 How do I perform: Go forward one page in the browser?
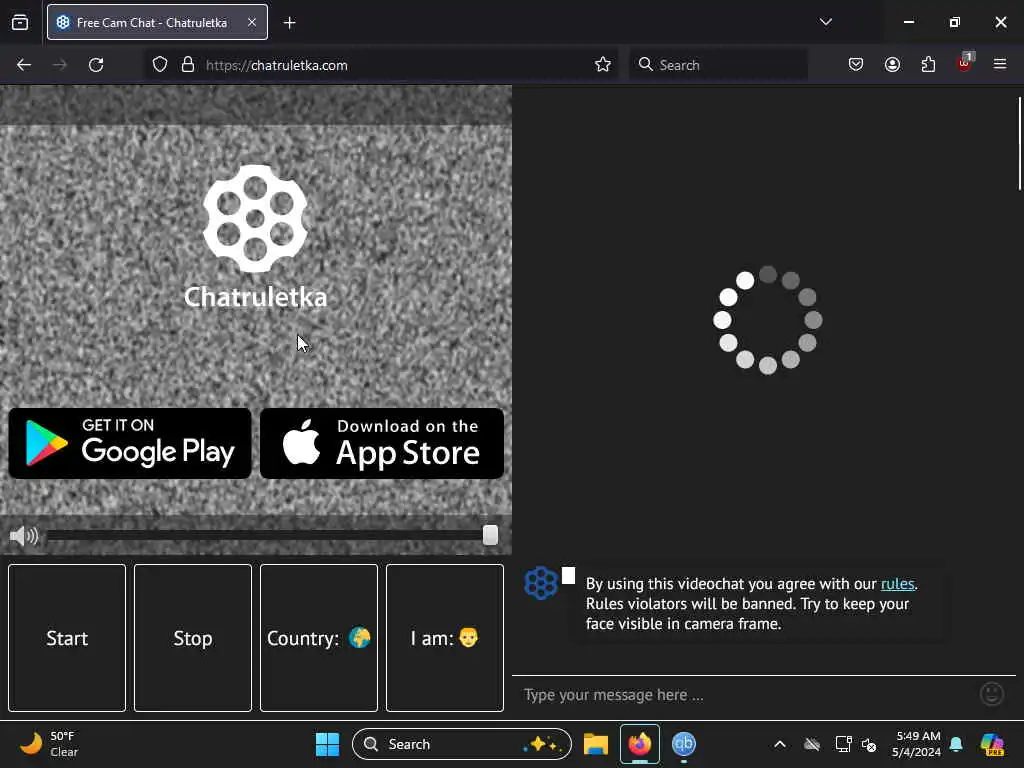[59, 65]
